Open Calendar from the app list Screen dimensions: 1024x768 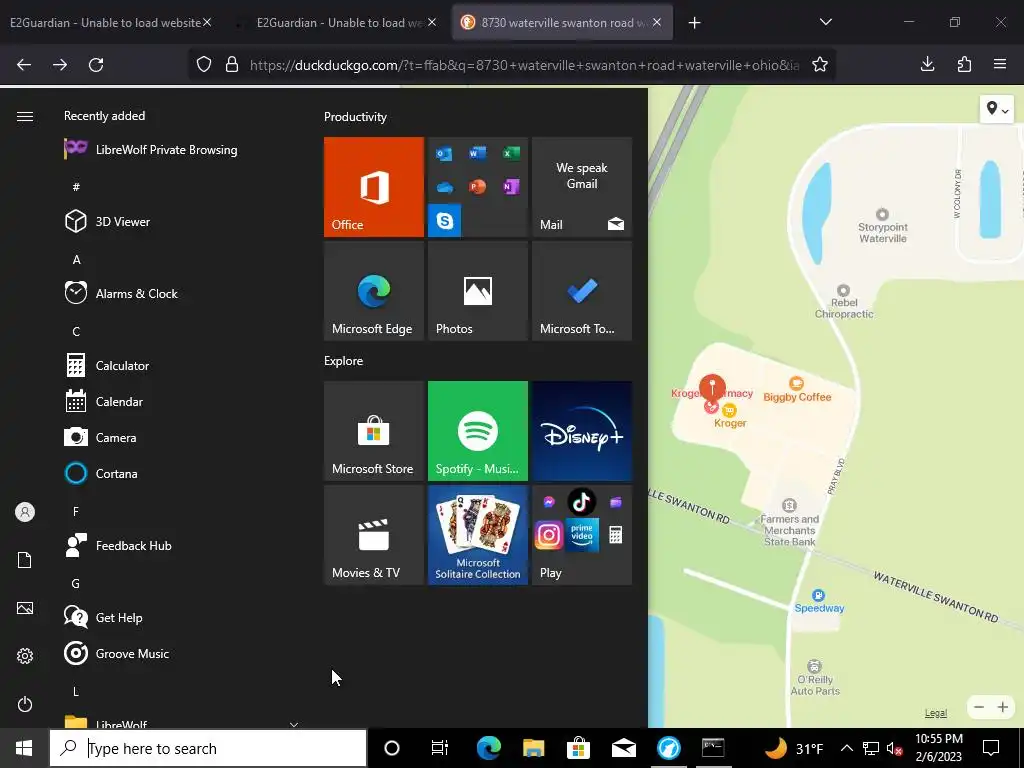click(x=183, y=402)
